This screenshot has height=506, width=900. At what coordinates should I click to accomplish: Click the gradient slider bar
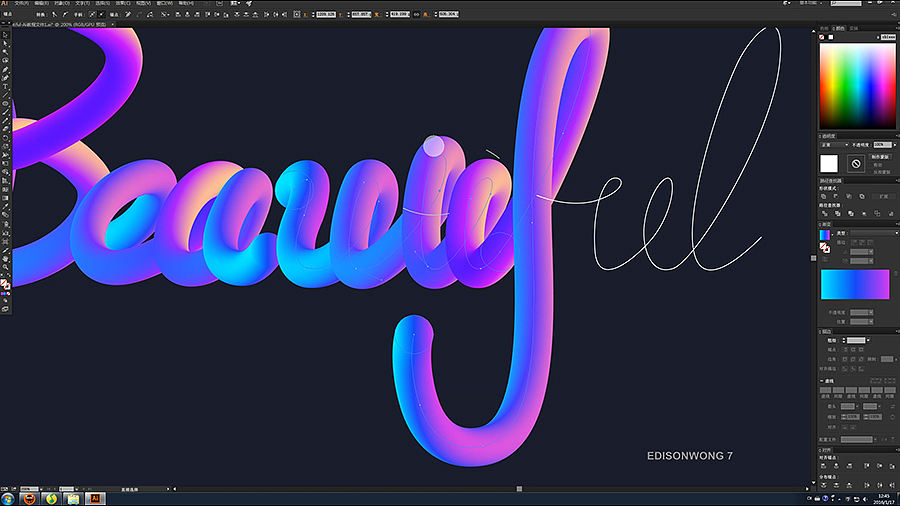[x=855, y=284]
